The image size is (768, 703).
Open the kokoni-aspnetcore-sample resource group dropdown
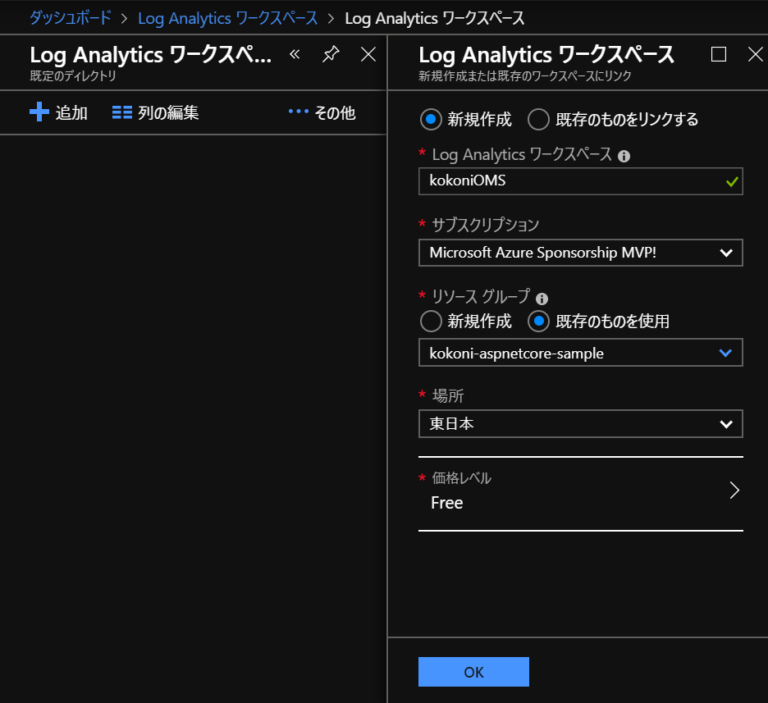pos(580,353)
